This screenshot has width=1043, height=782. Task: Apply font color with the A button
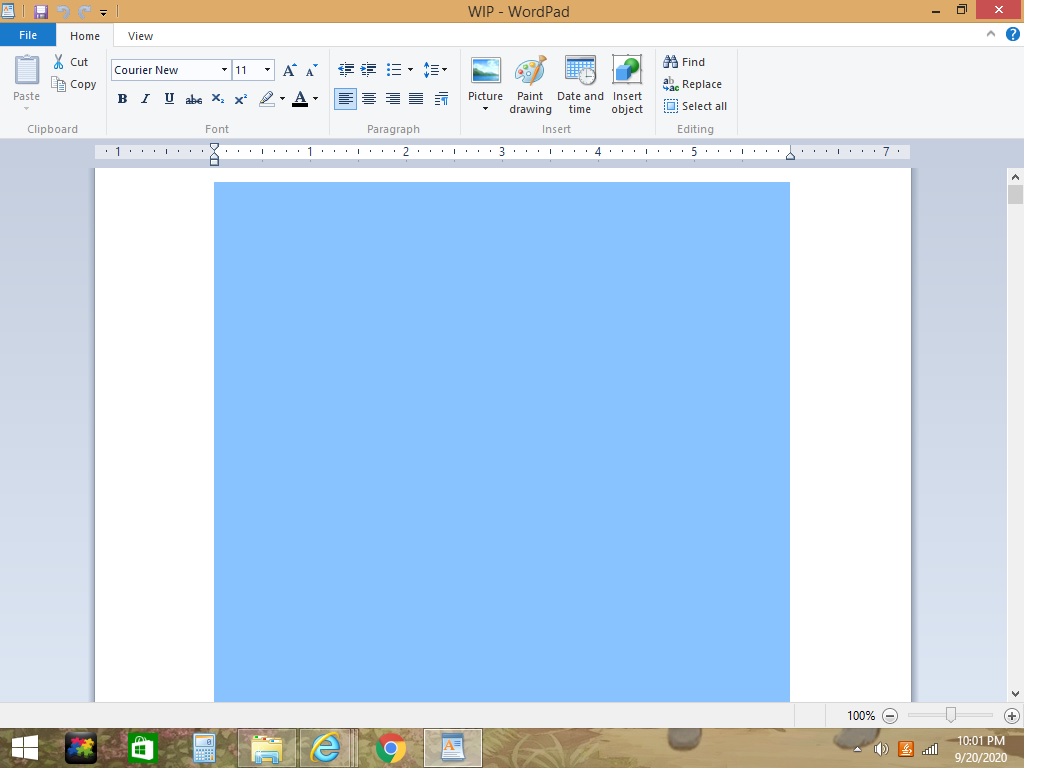pyautogui.click(x=300, y=100)
